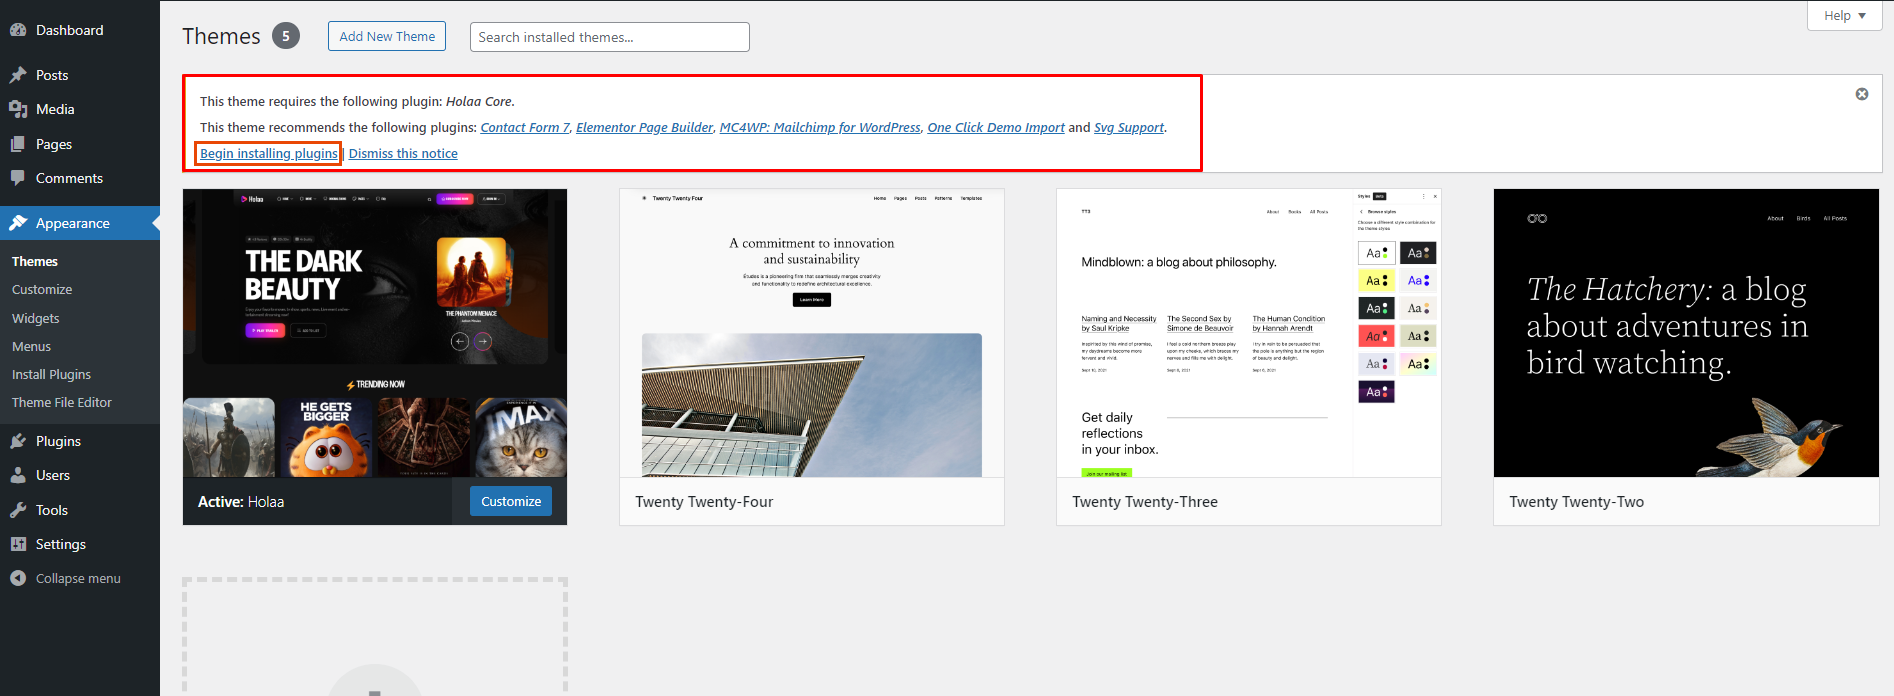The width and height of the screenshot is (1894, 696).
Task: Click the Plugins plug icon
Action: [18, 441]
